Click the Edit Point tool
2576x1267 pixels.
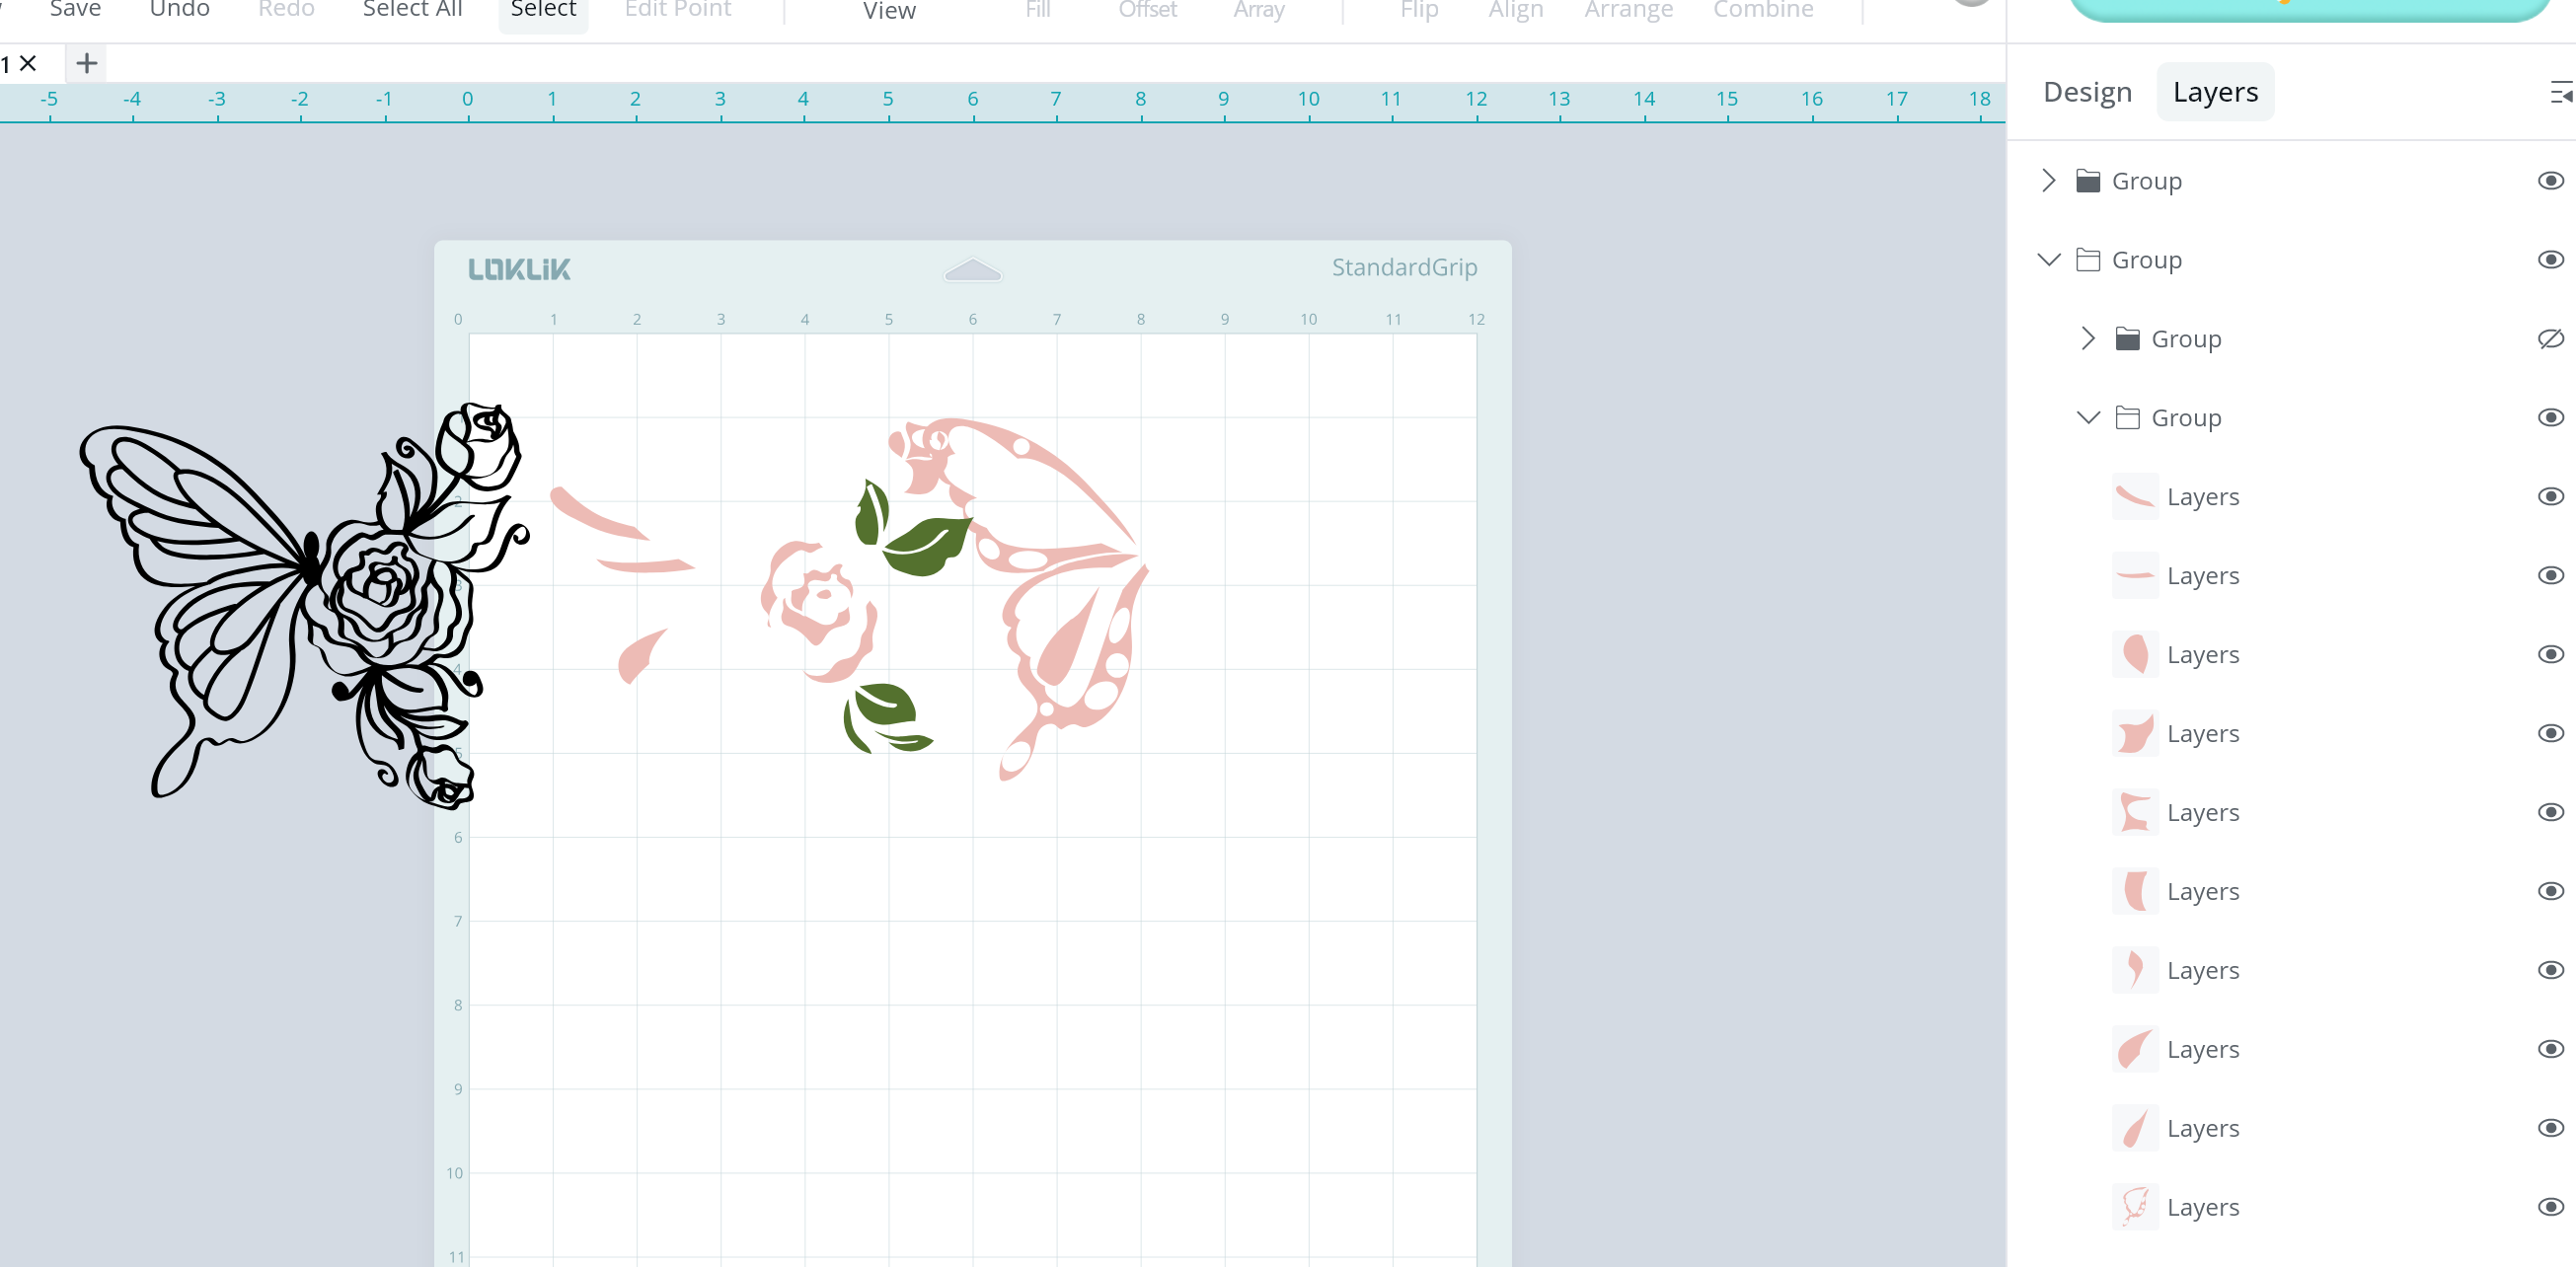[678, 10]
